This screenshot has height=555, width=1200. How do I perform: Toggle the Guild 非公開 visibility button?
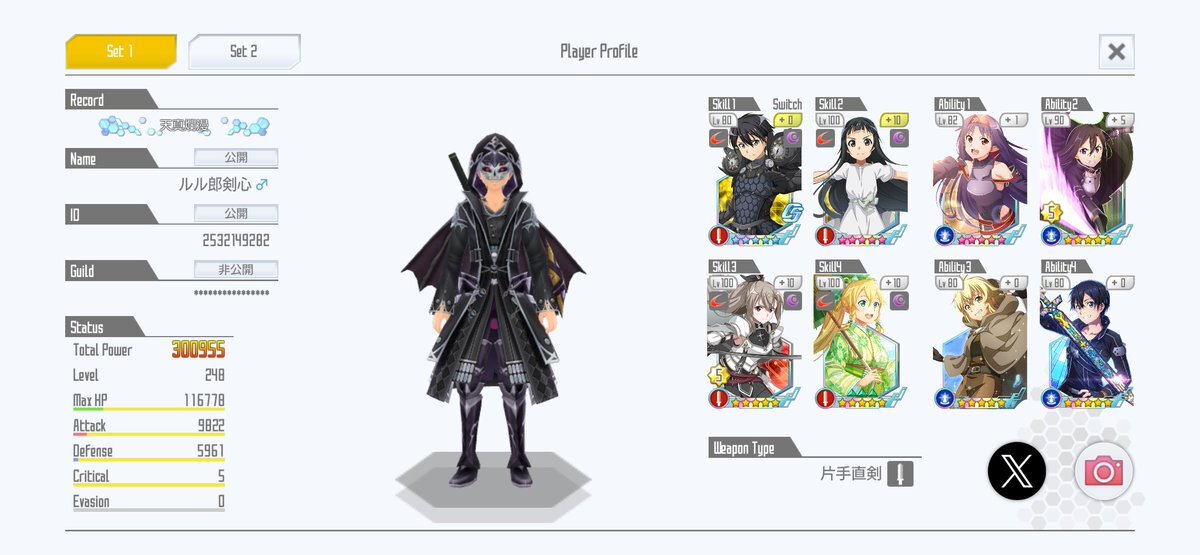click(x=236, y=270)
